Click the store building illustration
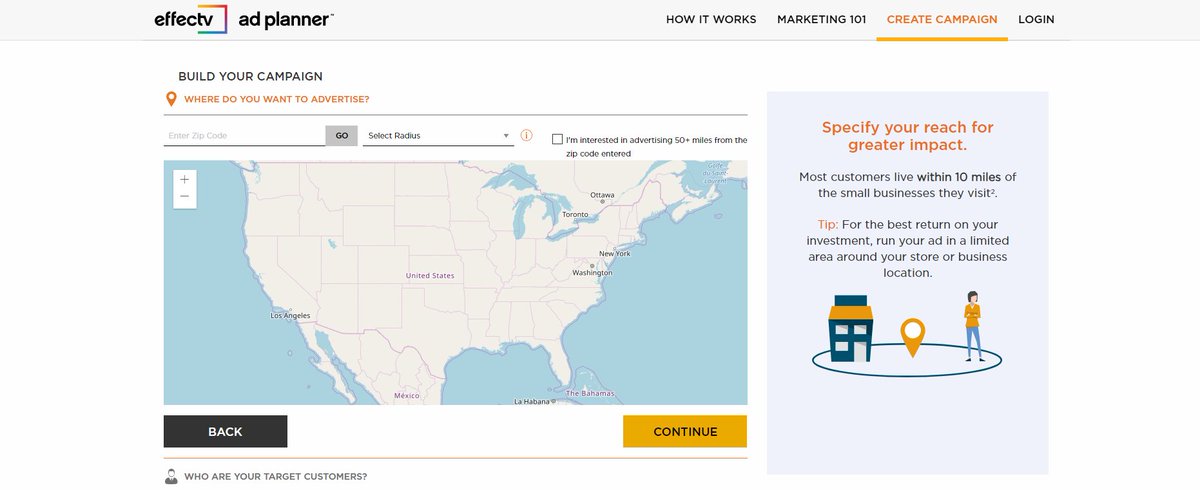The image size is (1200, 490). pyautogui.click(x=850, y=328)
